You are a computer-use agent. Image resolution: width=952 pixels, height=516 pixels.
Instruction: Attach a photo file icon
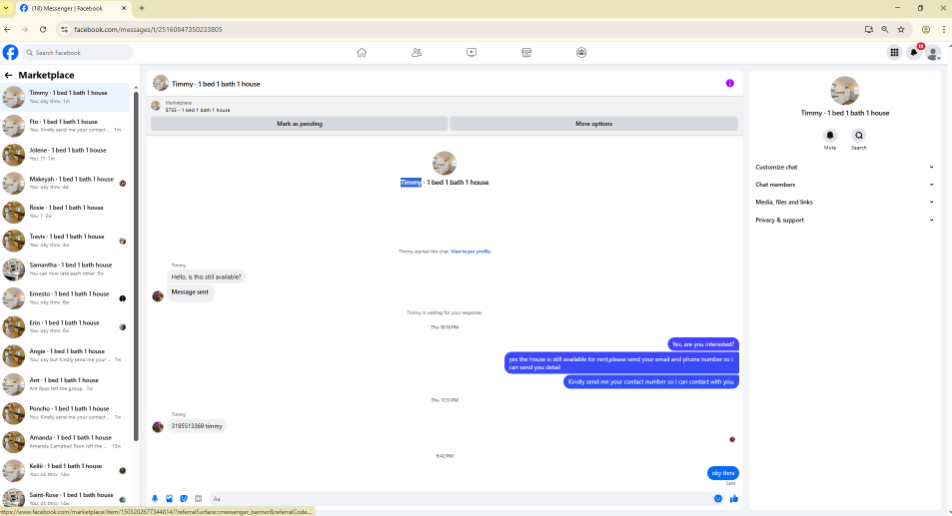tap(169, 498)
